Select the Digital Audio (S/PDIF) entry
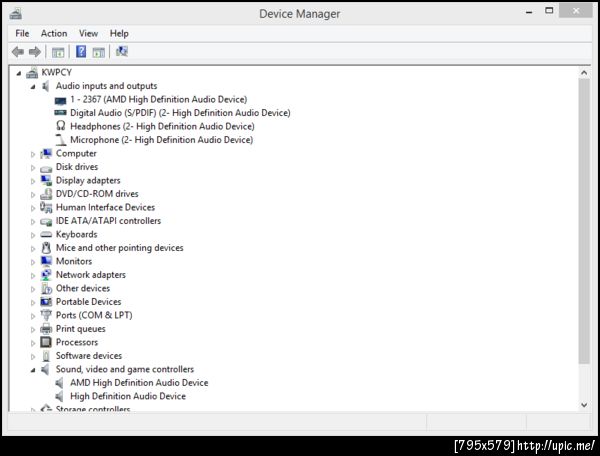600x456 pixels. pos(180,113)
